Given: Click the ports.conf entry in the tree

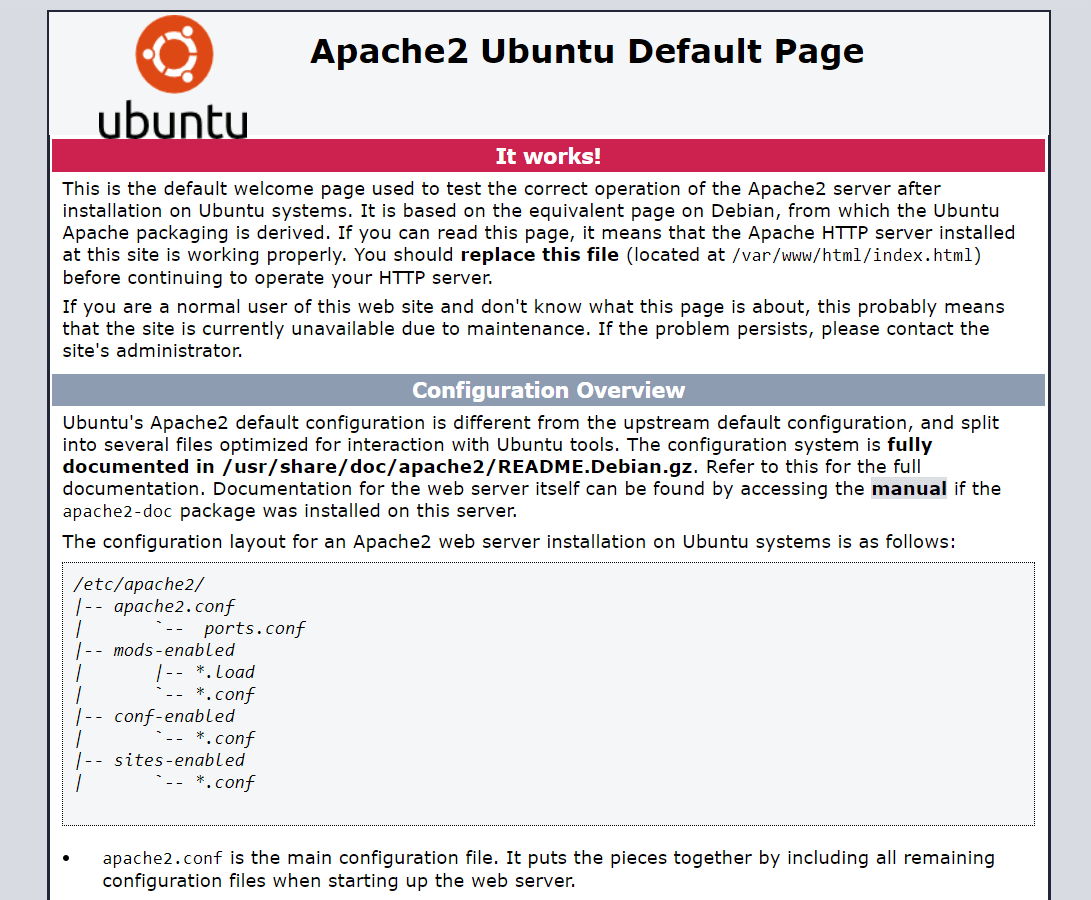Looking at the screenshot, I should (255, 629).
